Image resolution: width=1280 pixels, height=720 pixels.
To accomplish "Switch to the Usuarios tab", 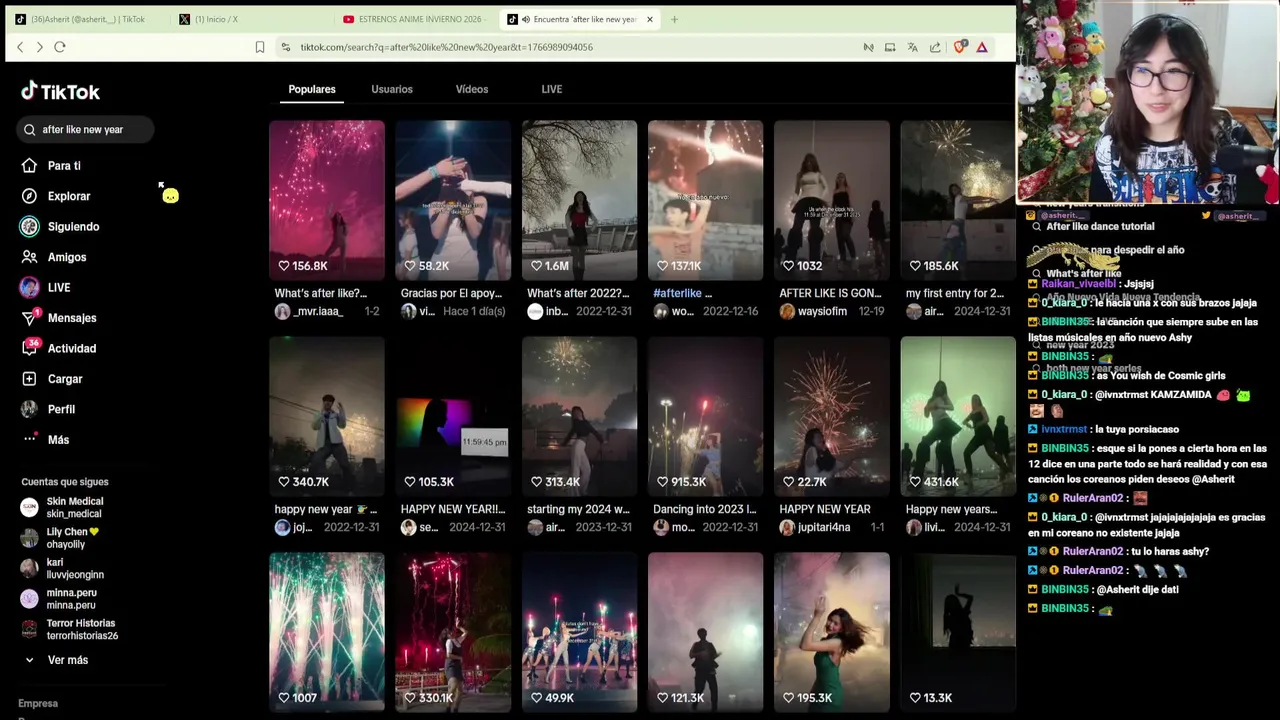I will pyautogui.click(x=392, y=89).
